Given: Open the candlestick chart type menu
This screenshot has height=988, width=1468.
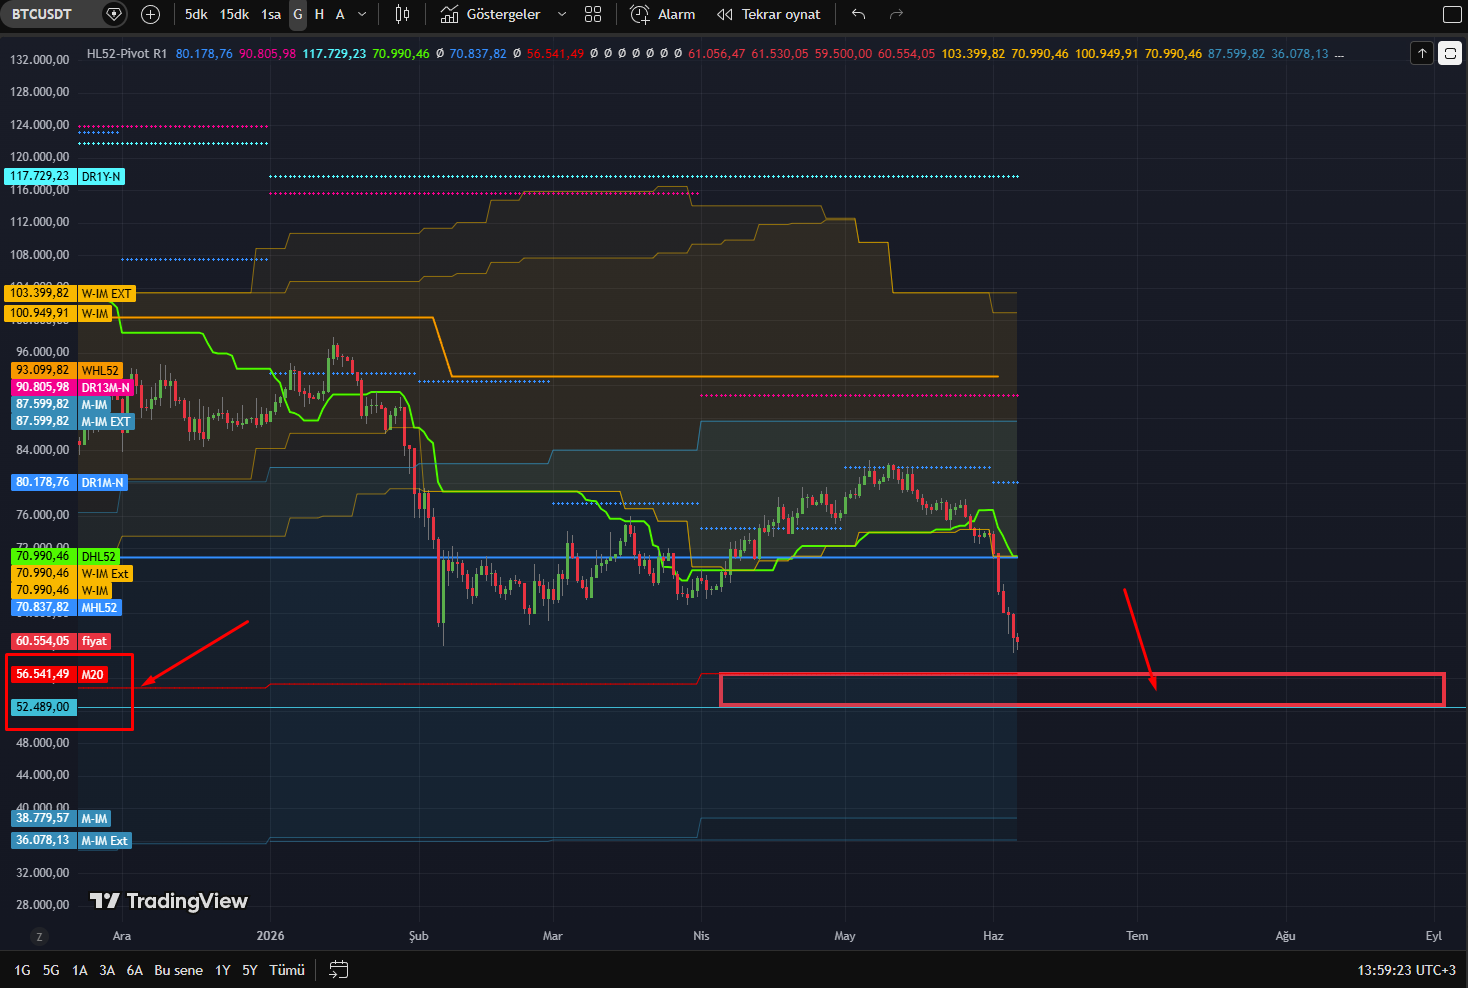Looking at the screenshot, I should pos(402,14).
